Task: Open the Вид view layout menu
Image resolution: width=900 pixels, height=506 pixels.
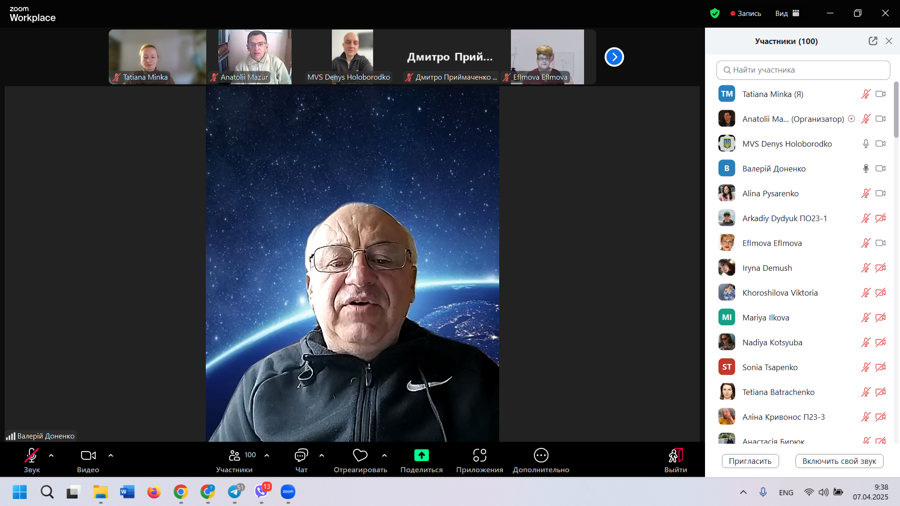Action: 787,13
